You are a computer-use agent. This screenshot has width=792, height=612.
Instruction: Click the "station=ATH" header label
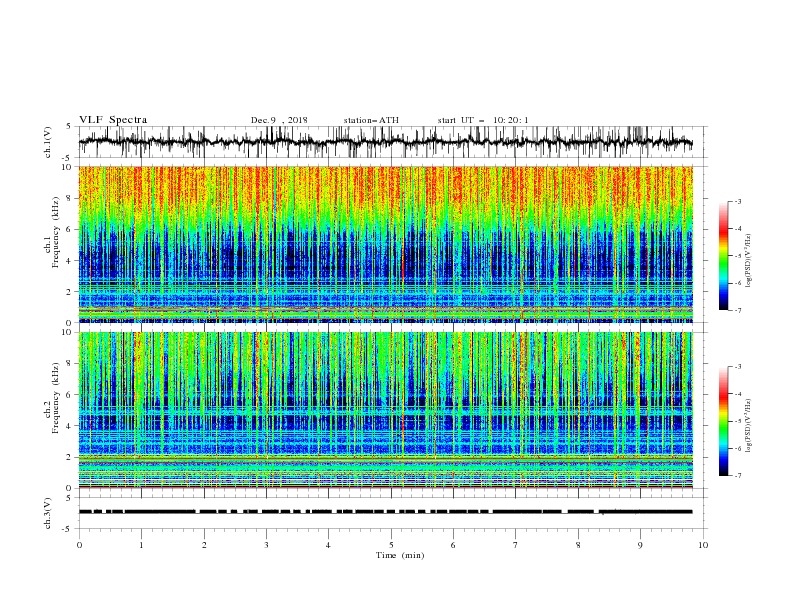(x=371, y=120)
